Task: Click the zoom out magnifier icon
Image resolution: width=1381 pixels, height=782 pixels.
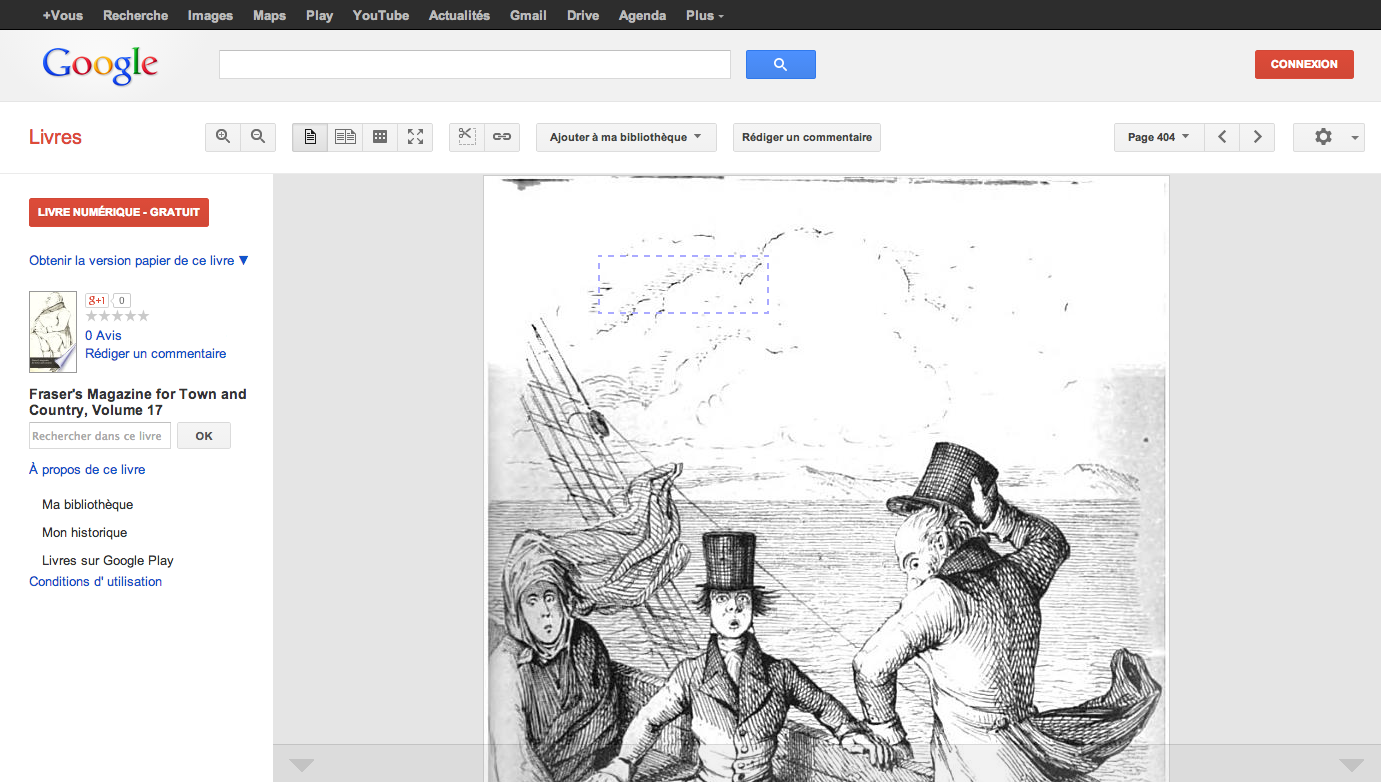Action: tap(258, 137)
